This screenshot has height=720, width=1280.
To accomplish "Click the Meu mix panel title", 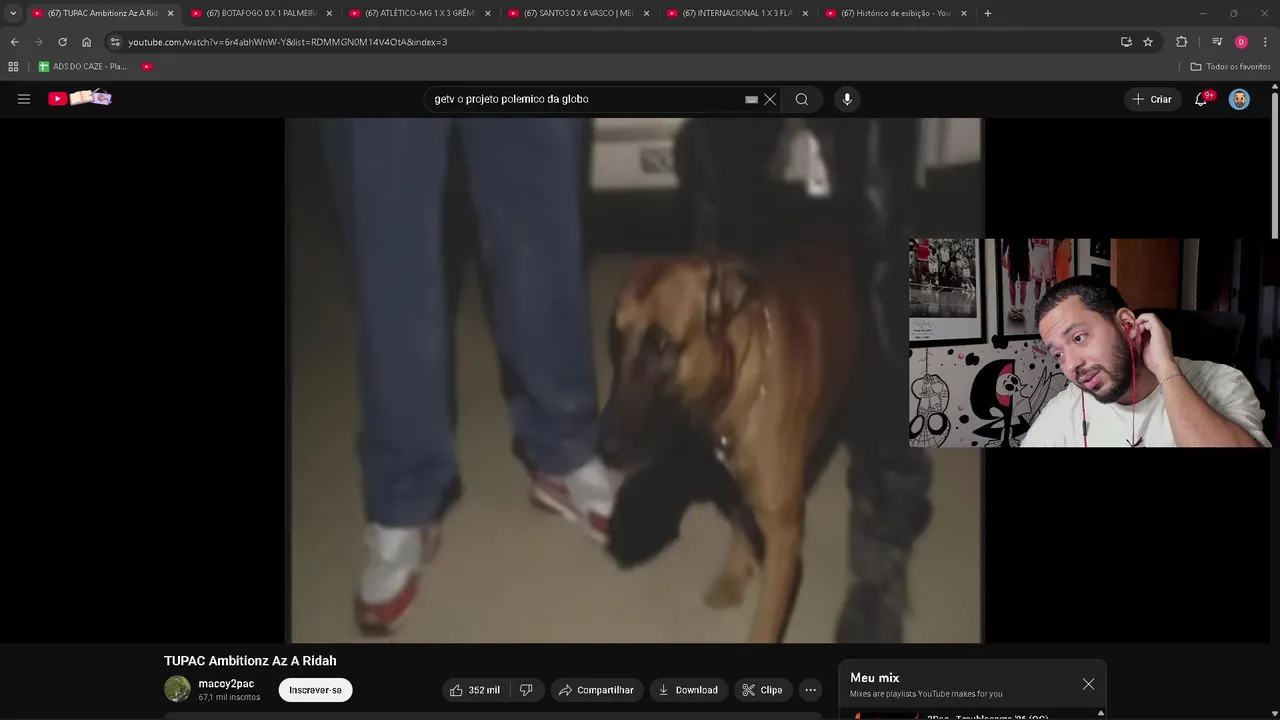I will click(875, 678).
